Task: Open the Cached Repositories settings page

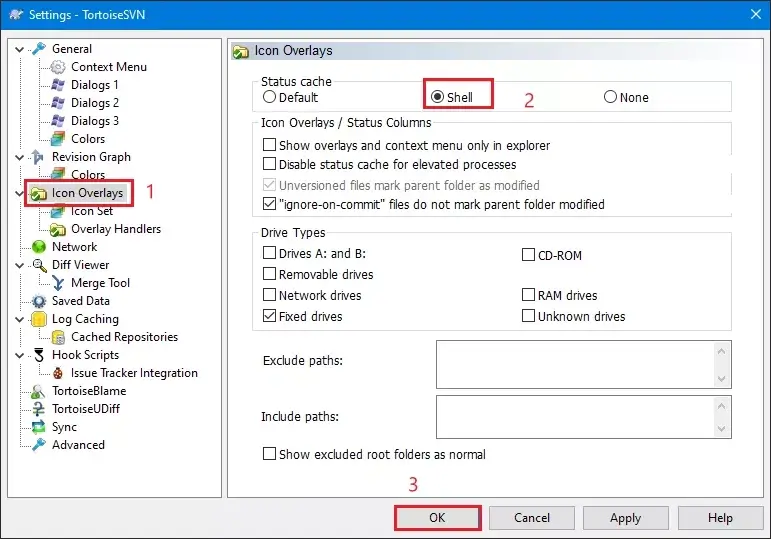Action: click(x=124, y=337)
